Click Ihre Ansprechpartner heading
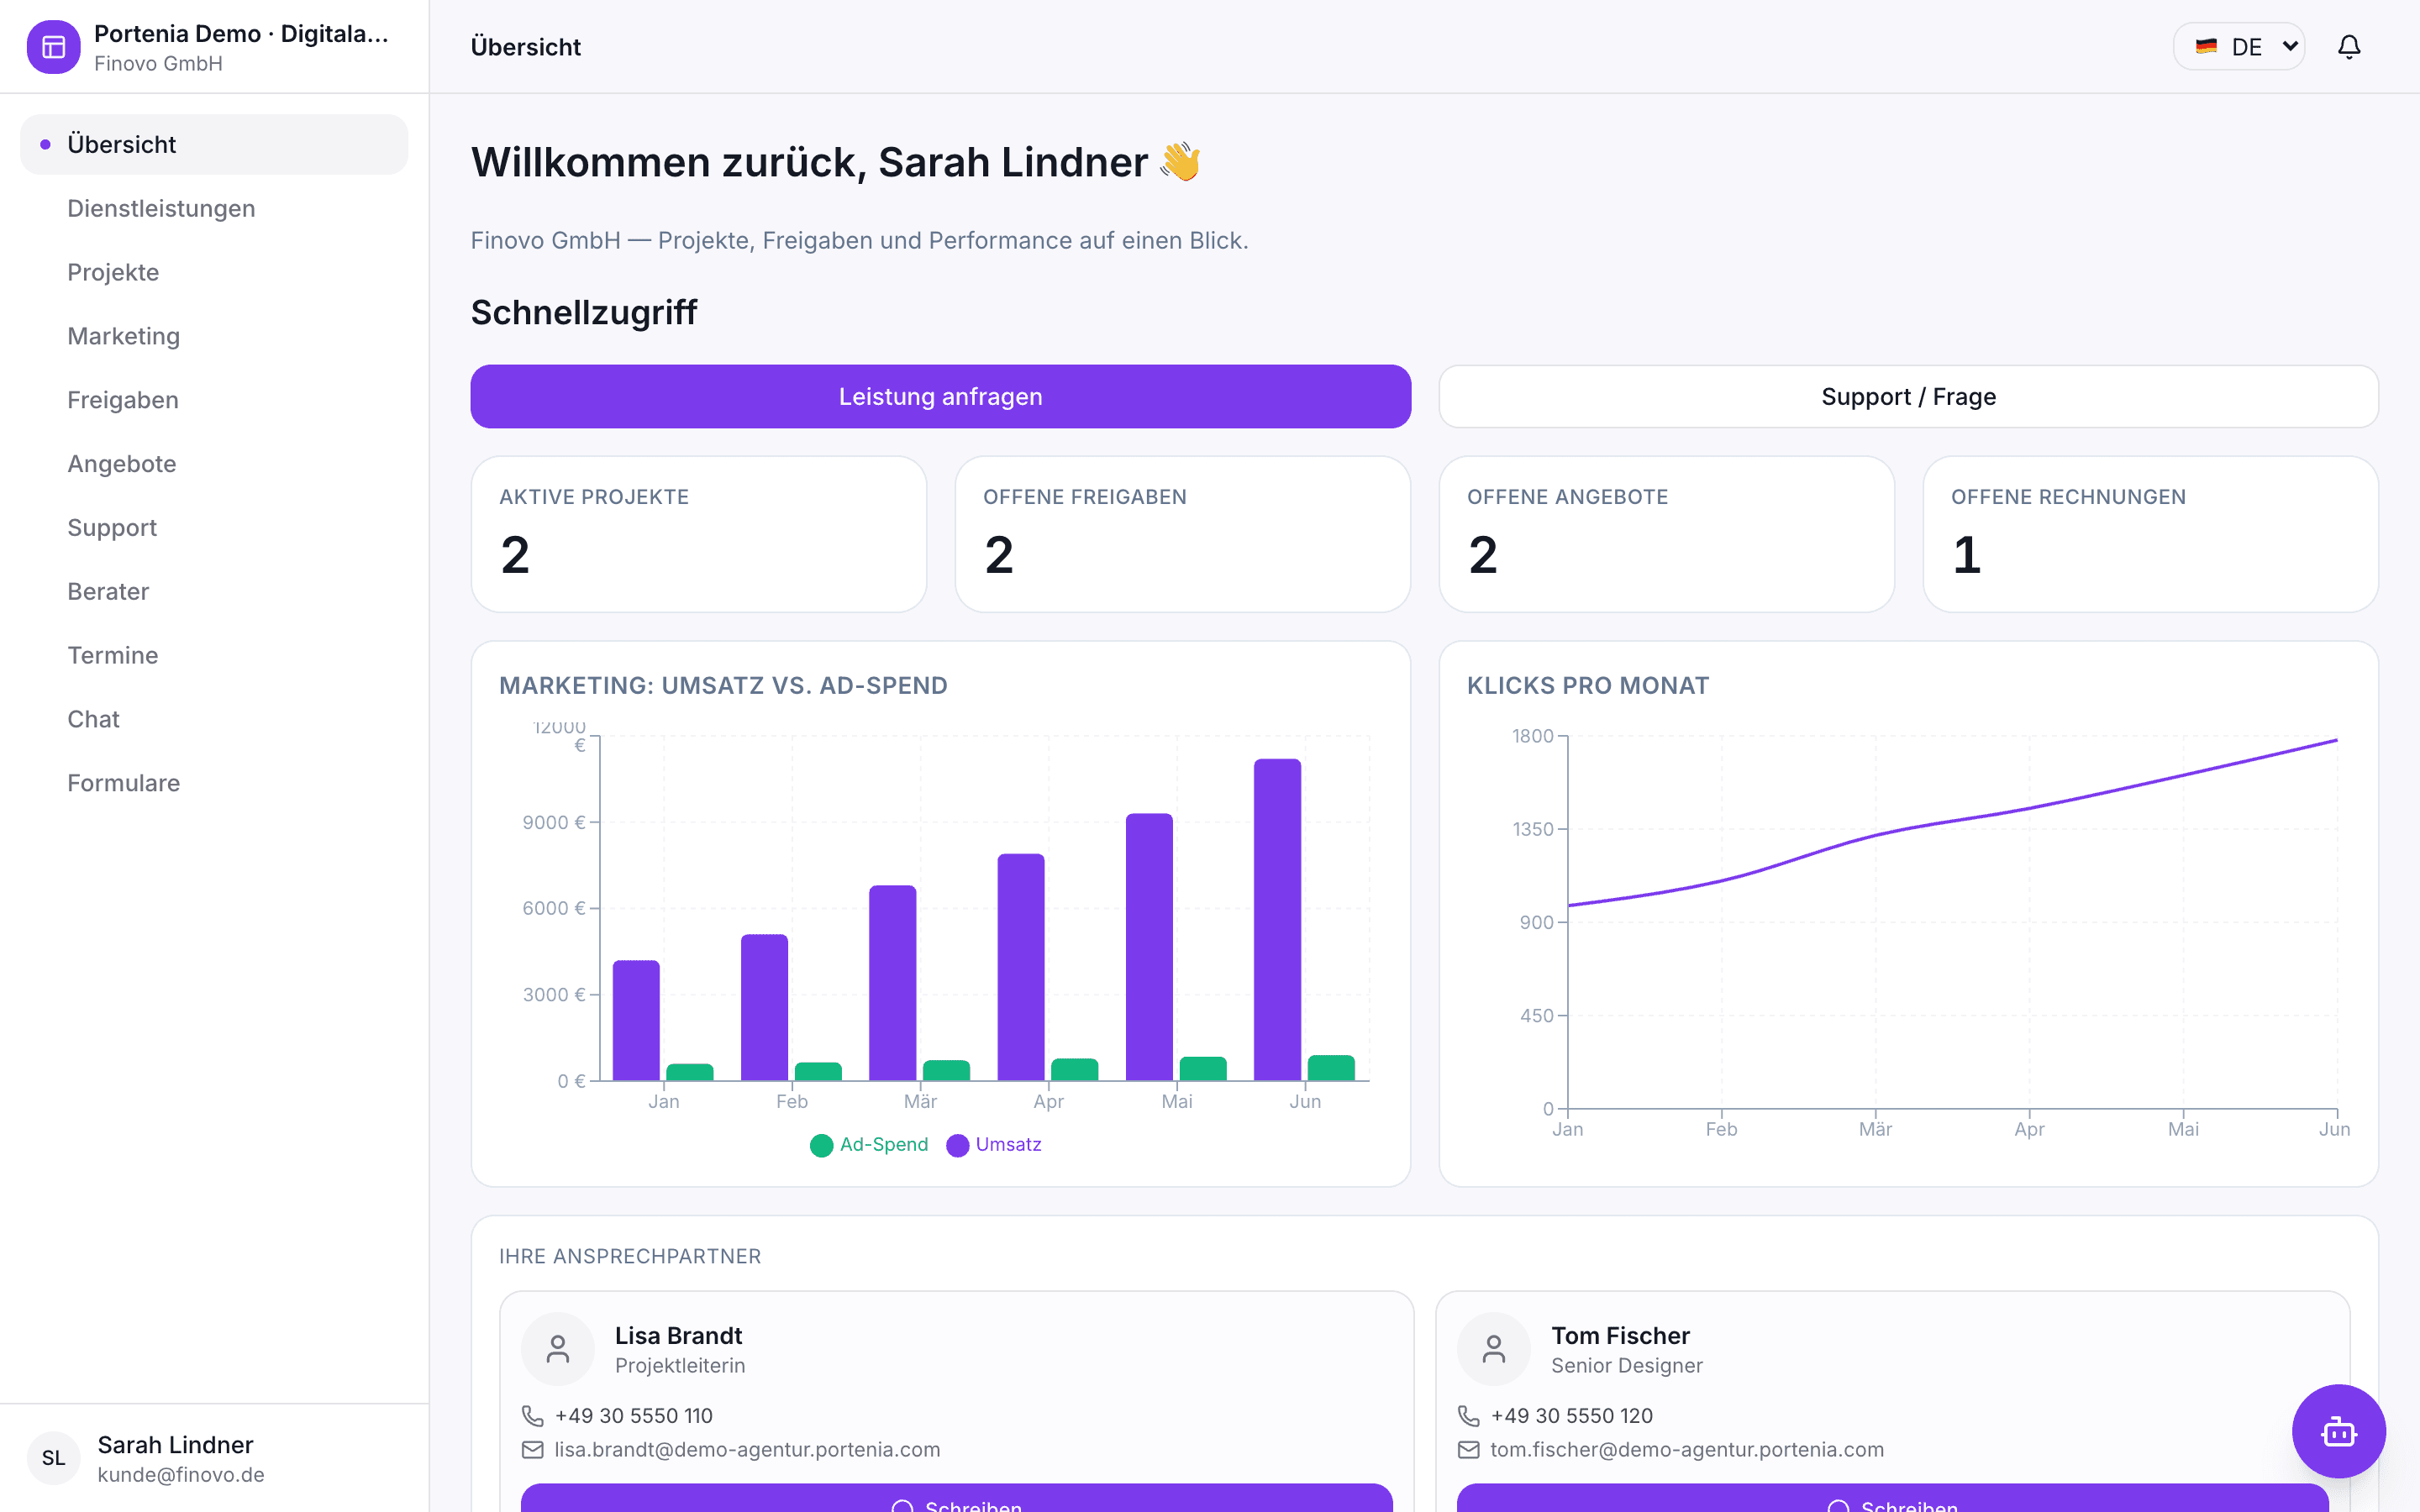Viewport: 2420px width, 1512px height. [x=630, y=1256]
